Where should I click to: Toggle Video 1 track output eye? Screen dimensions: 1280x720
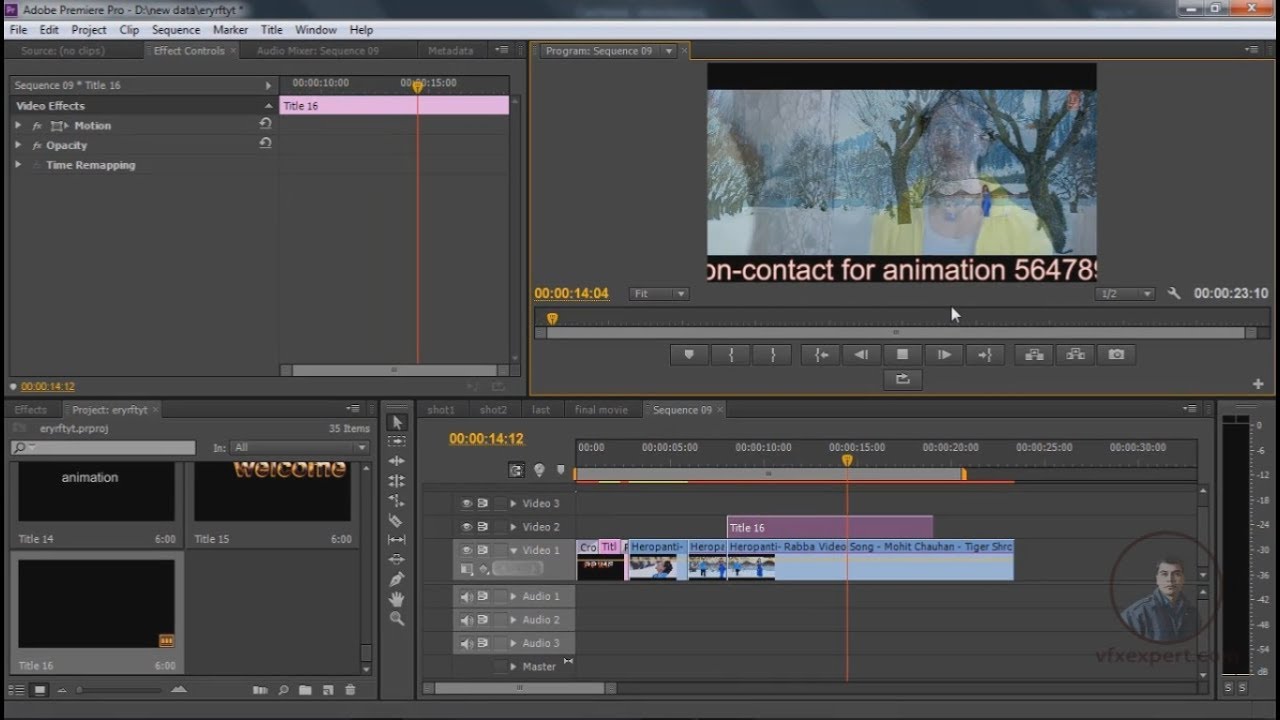pyautogui.click(x=467, y=550)
